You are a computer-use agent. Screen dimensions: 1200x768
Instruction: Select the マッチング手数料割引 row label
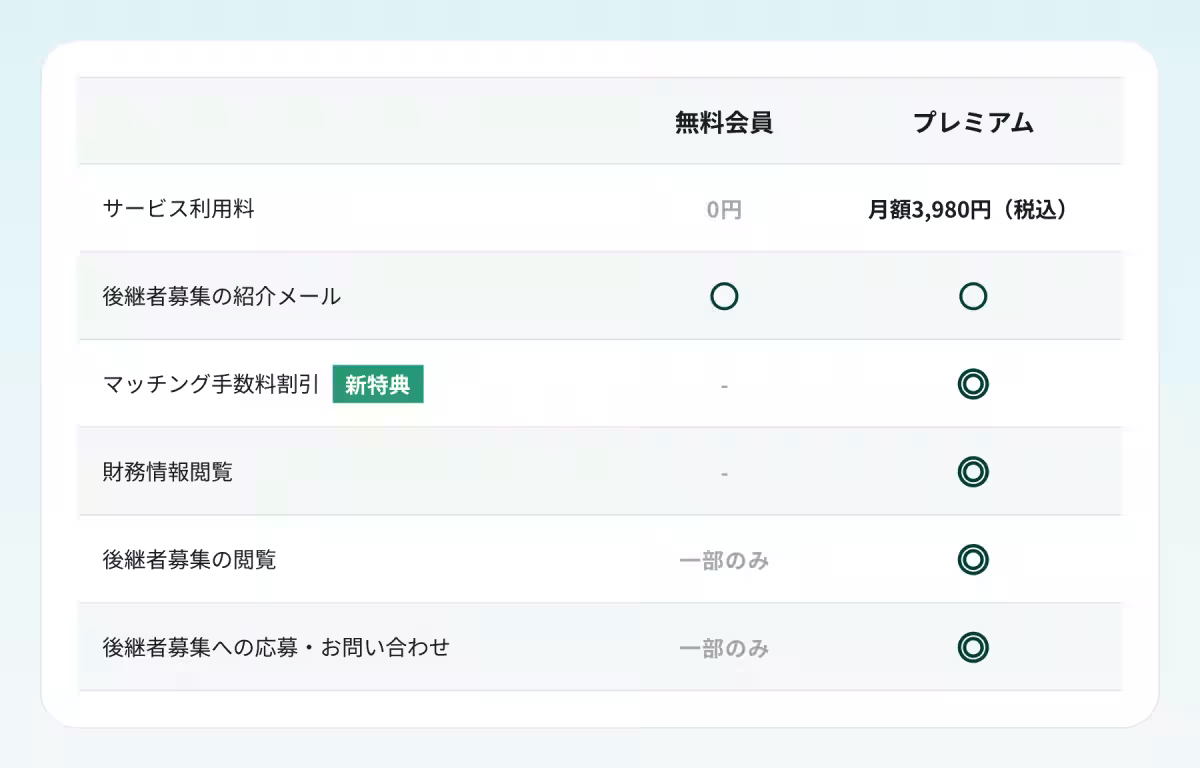click(210, 384)
